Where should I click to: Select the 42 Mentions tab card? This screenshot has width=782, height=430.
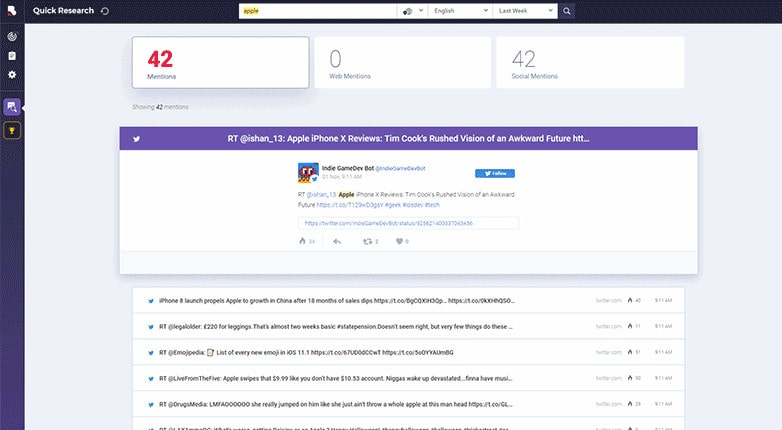(220, 62)
